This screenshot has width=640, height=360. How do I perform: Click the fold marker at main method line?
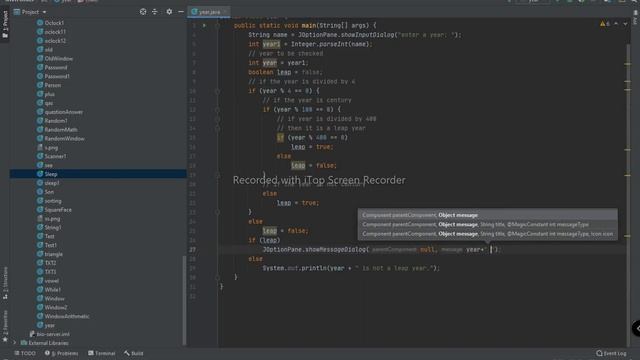[x=218, y=26]
